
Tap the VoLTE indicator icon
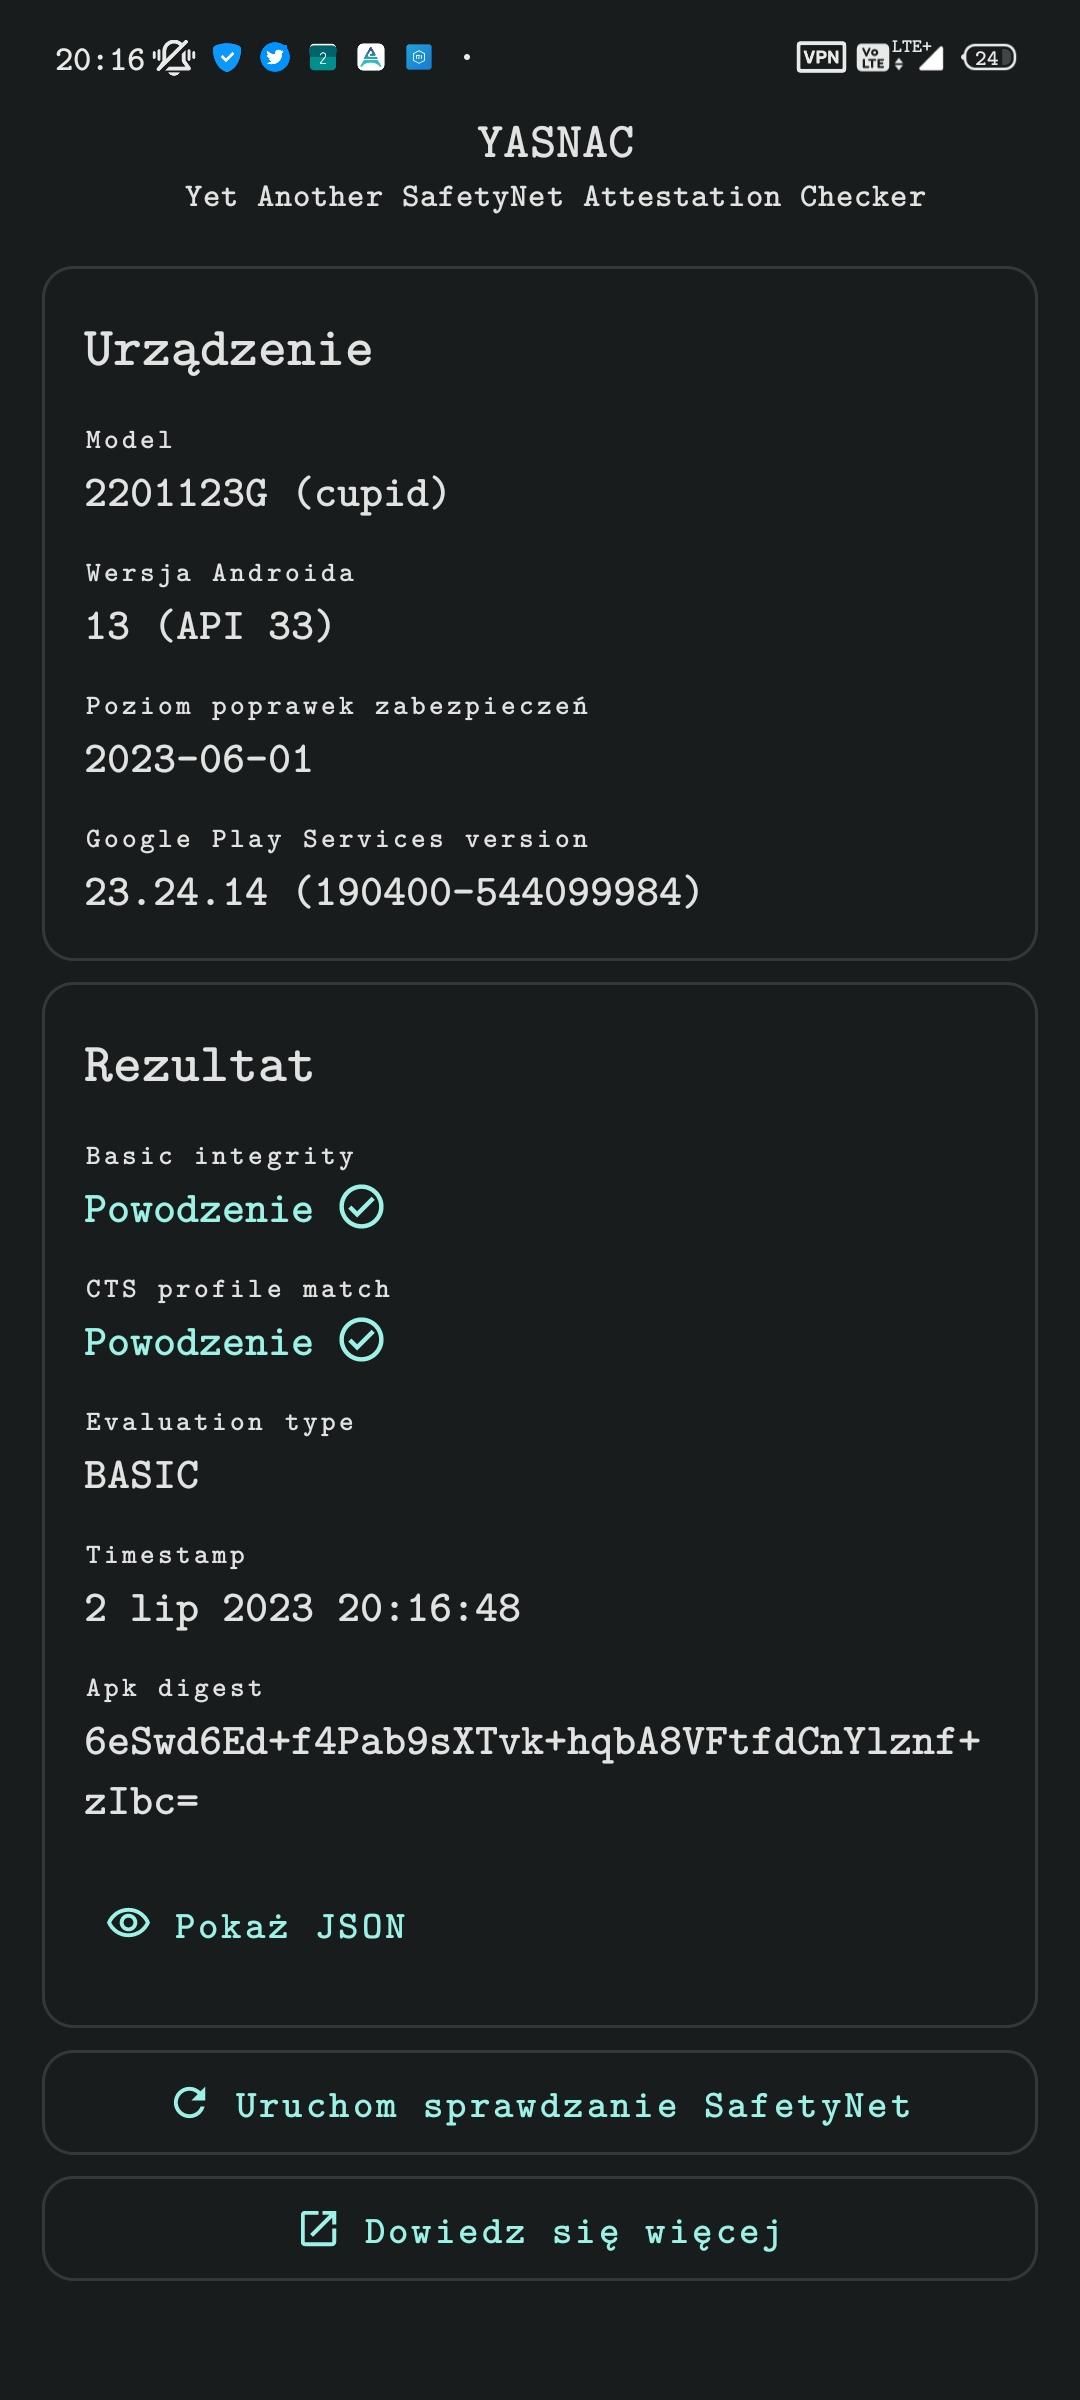tap(872, 58)
